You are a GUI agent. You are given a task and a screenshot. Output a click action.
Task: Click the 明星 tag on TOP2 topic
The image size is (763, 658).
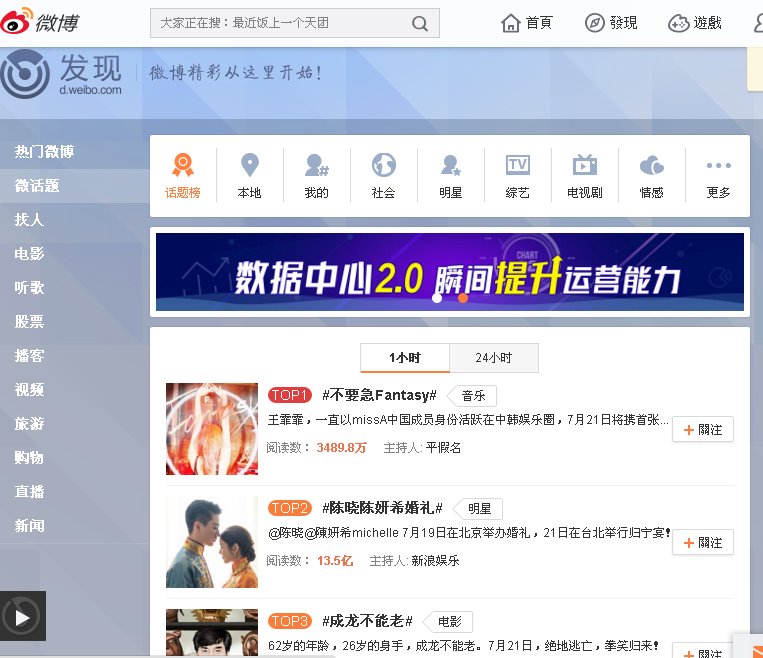point(478,509)
